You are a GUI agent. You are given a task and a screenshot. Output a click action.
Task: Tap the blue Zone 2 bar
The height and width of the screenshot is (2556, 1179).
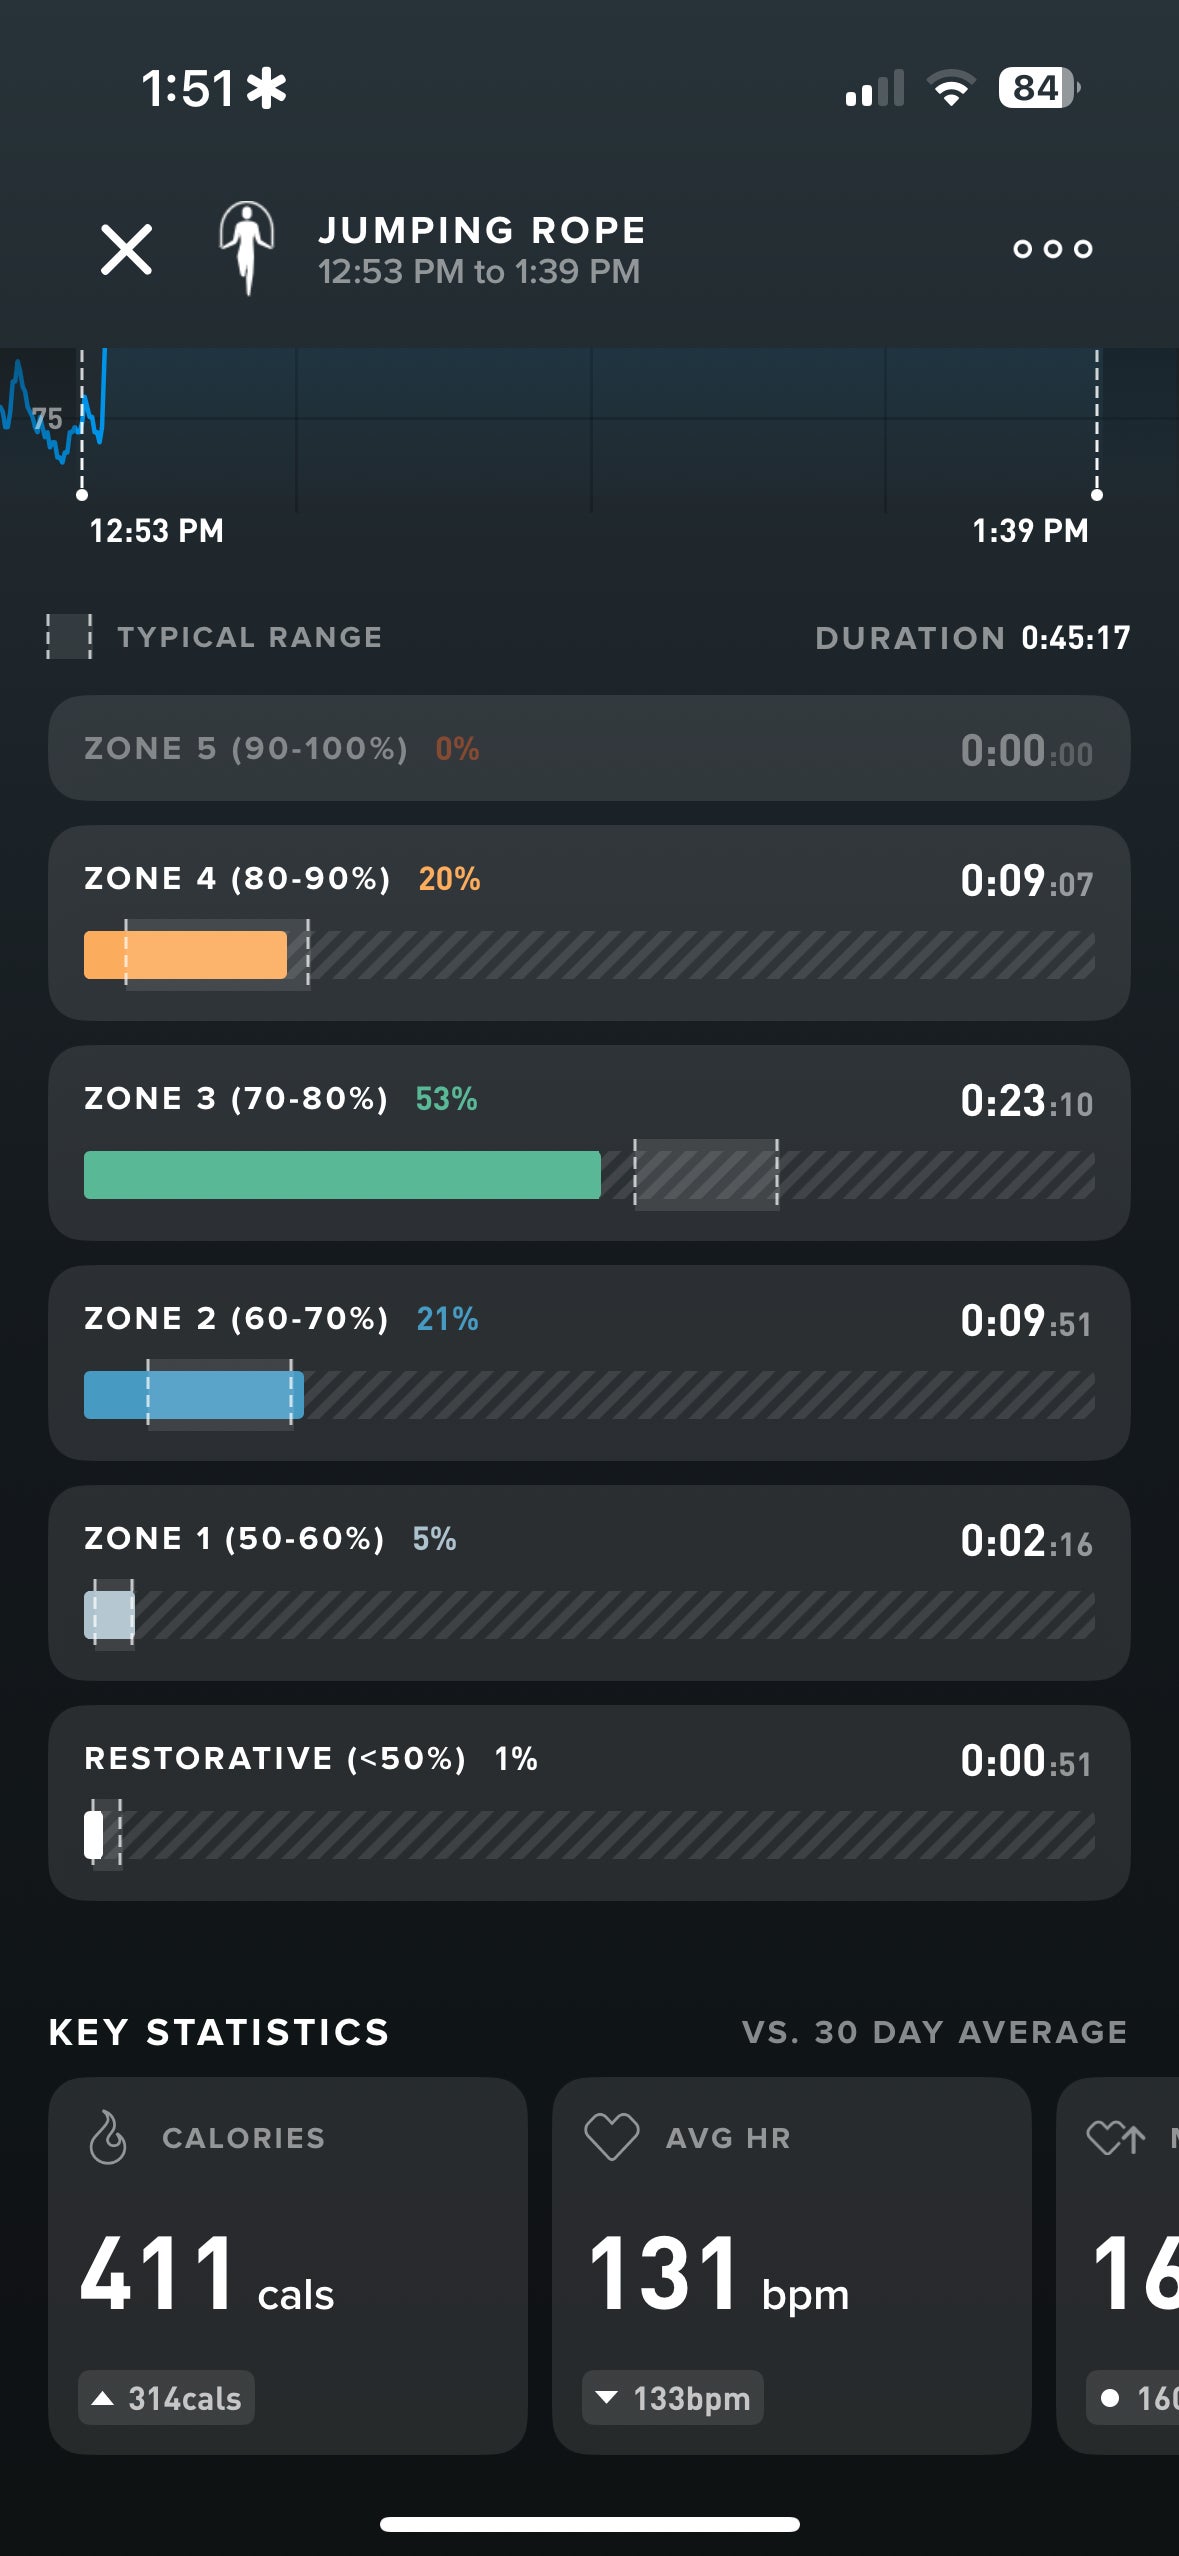tap(193, 1395)
